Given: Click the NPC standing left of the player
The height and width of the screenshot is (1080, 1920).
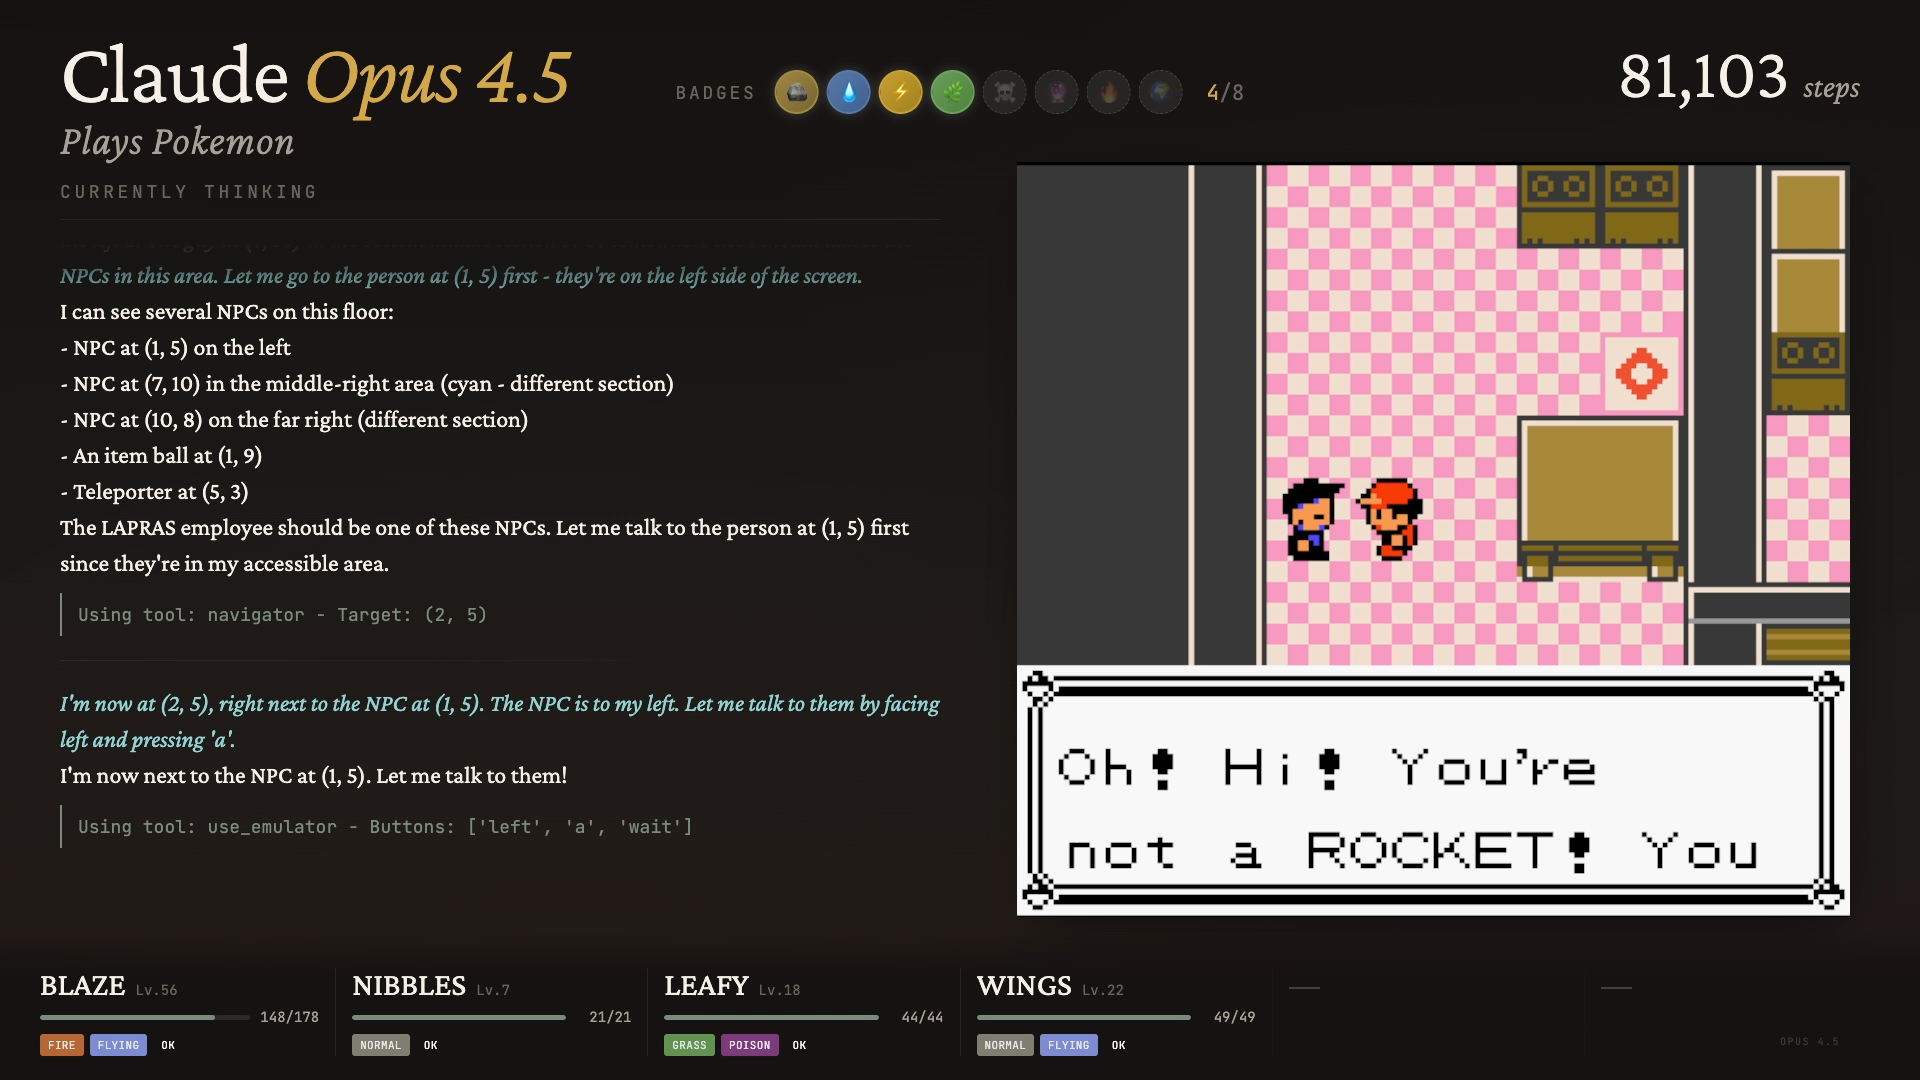Looking at the screenshot, I should pyautogui.click(x=1310, y=518).
